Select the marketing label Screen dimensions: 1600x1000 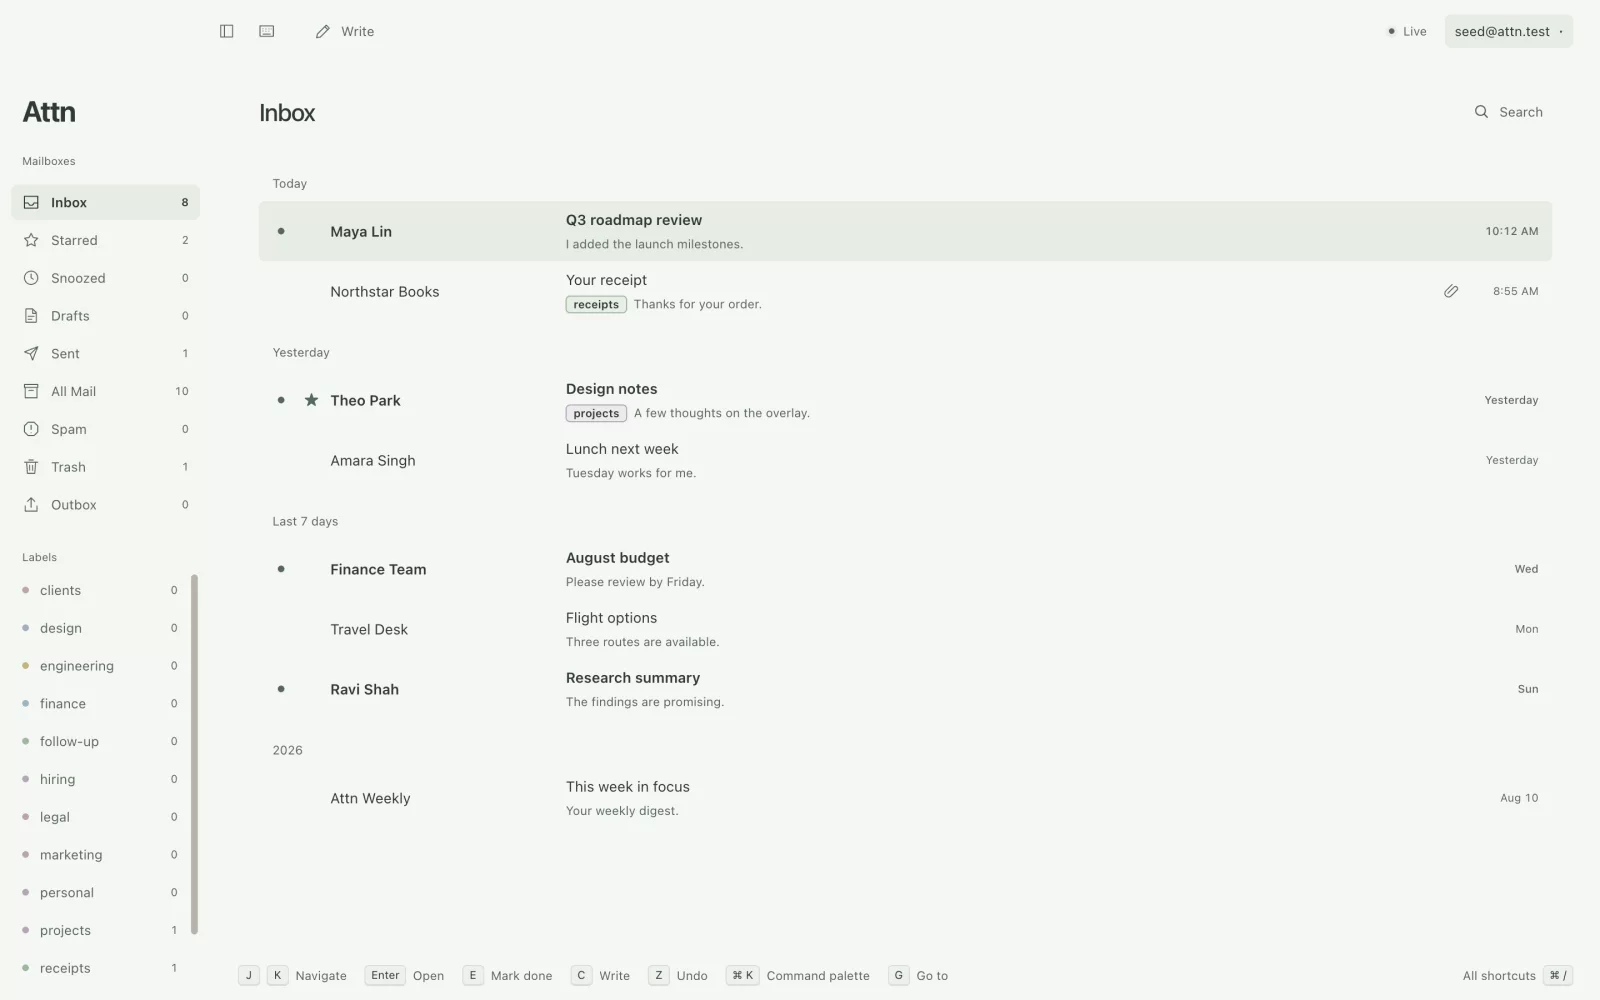(x=100, y=855)
